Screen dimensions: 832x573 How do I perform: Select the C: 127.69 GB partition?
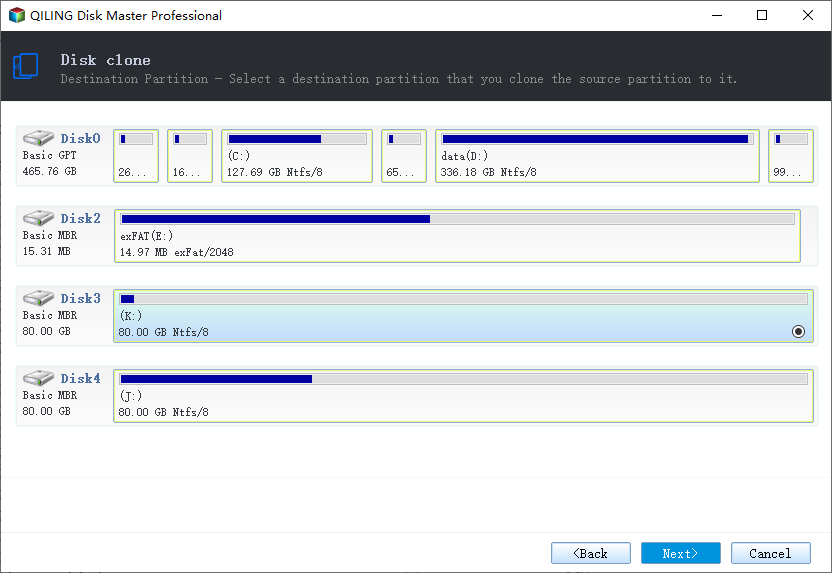point(297,156)
